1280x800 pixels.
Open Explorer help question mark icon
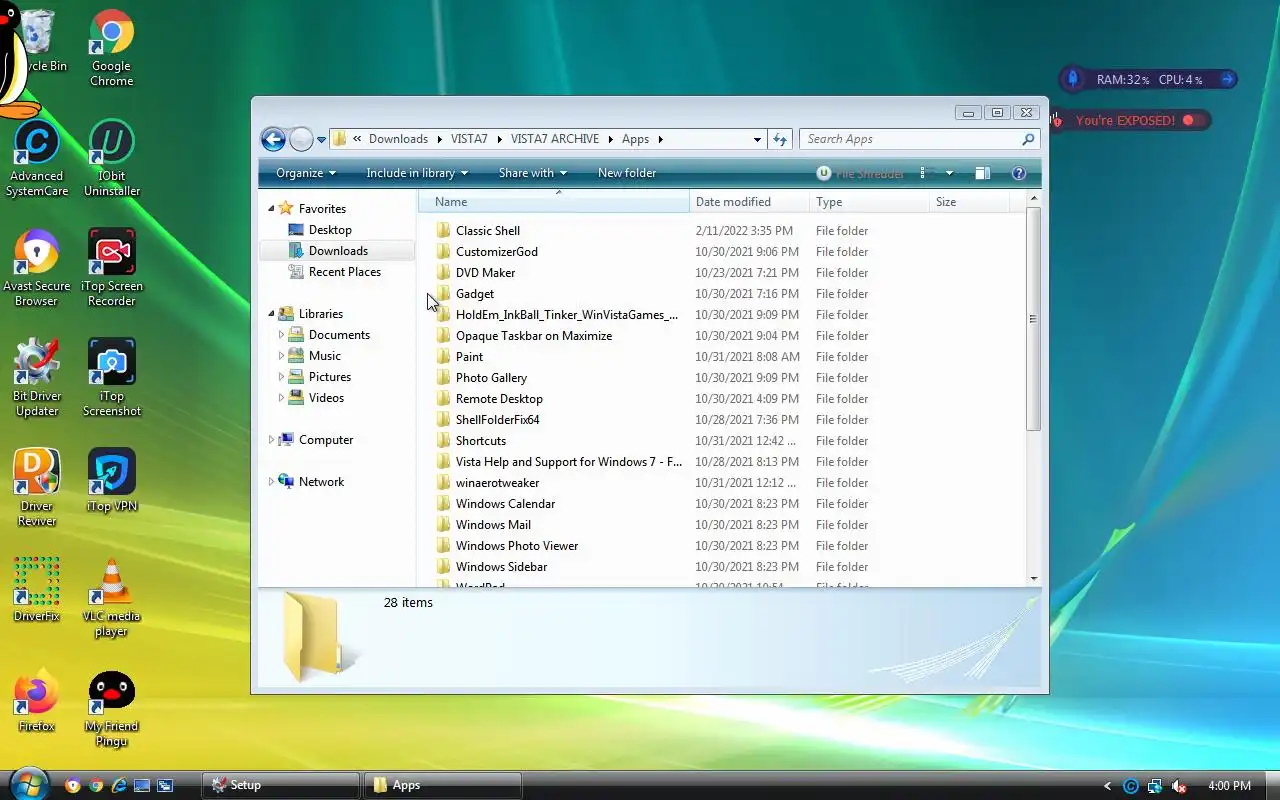(1019, 173)
